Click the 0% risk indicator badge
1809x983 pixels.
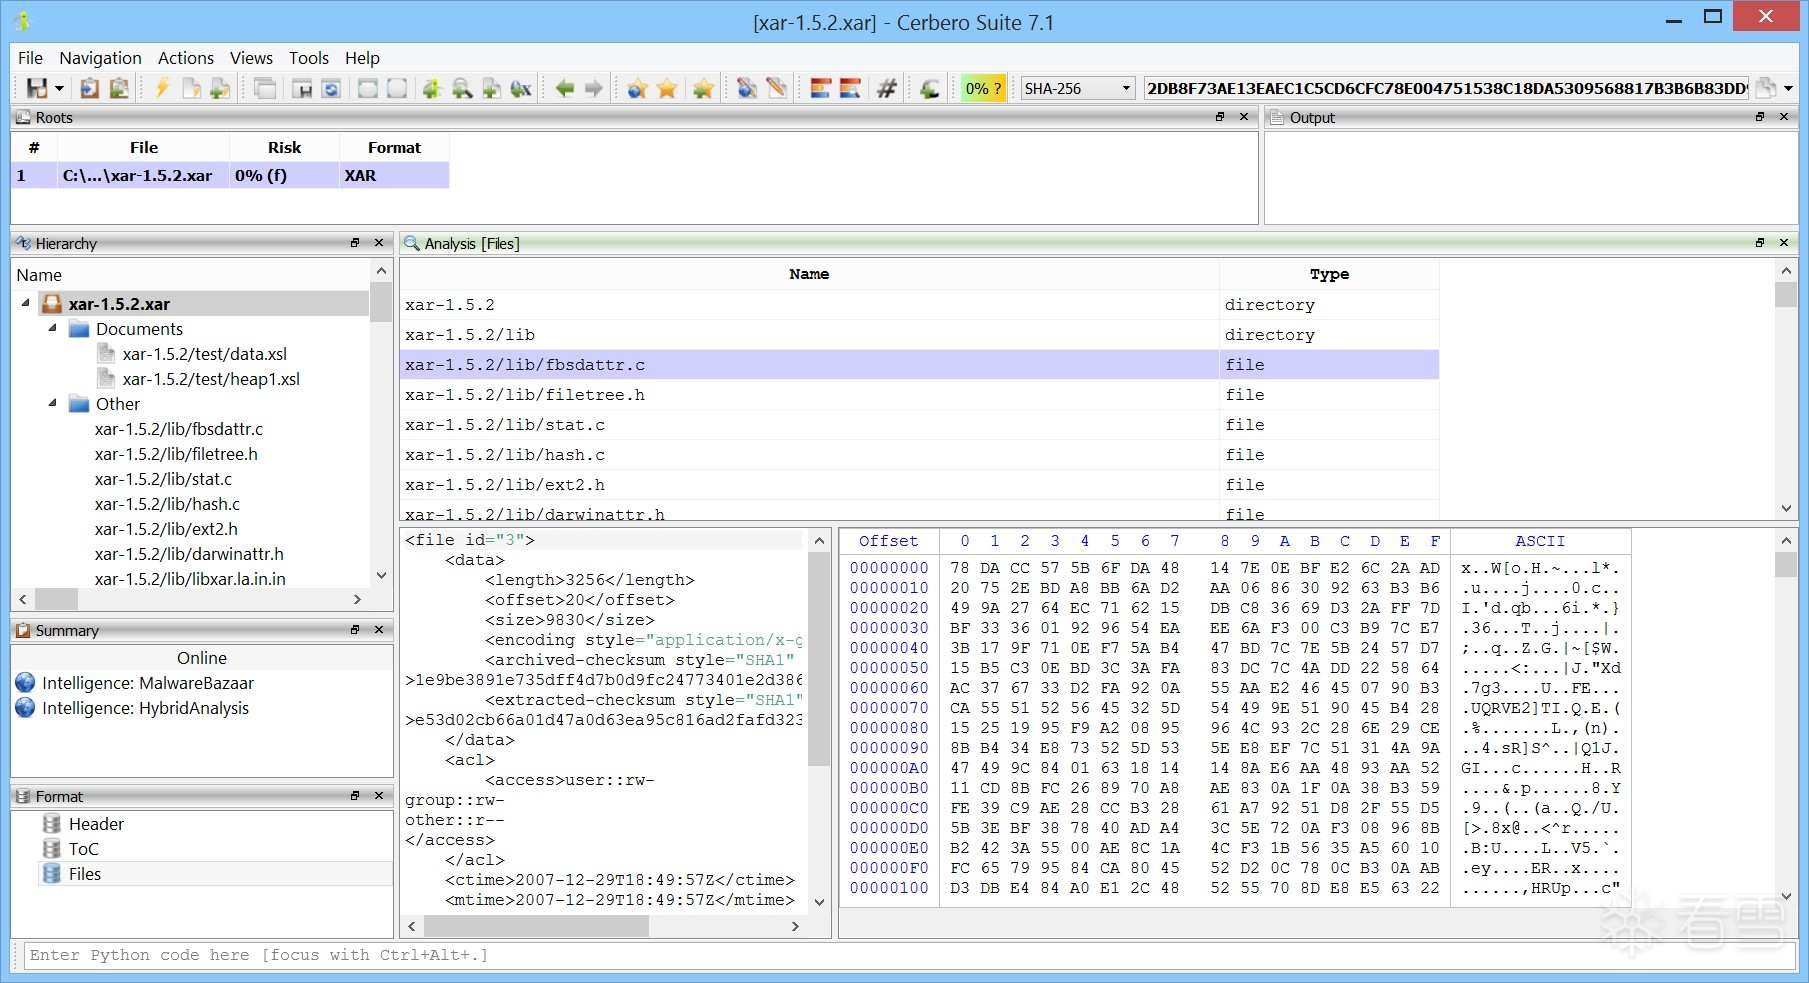pos(982,89)
